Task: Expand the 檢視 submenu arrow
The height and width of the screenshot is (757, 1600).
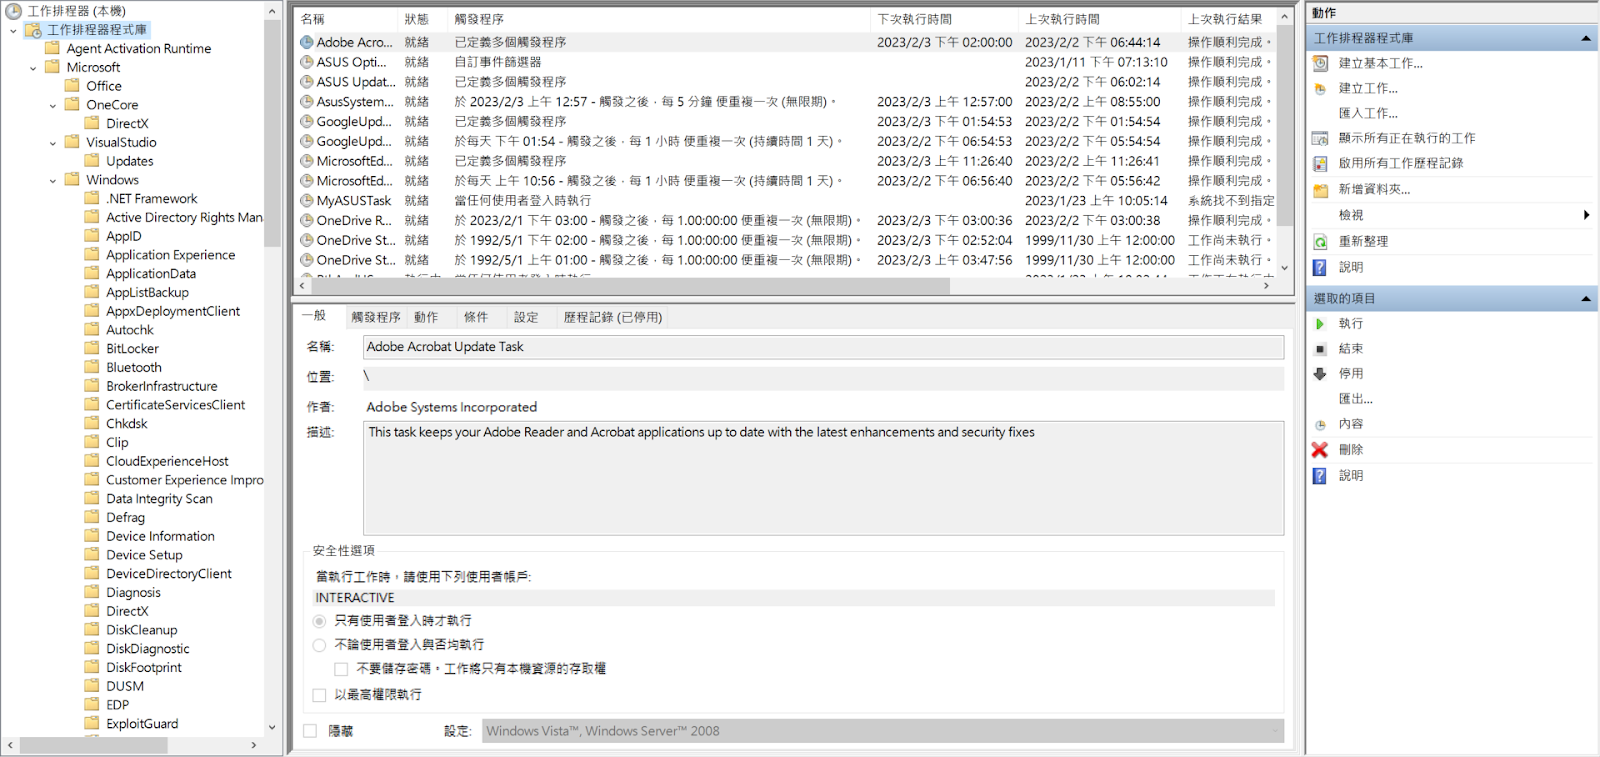Action: click(x=1587, y=215)
